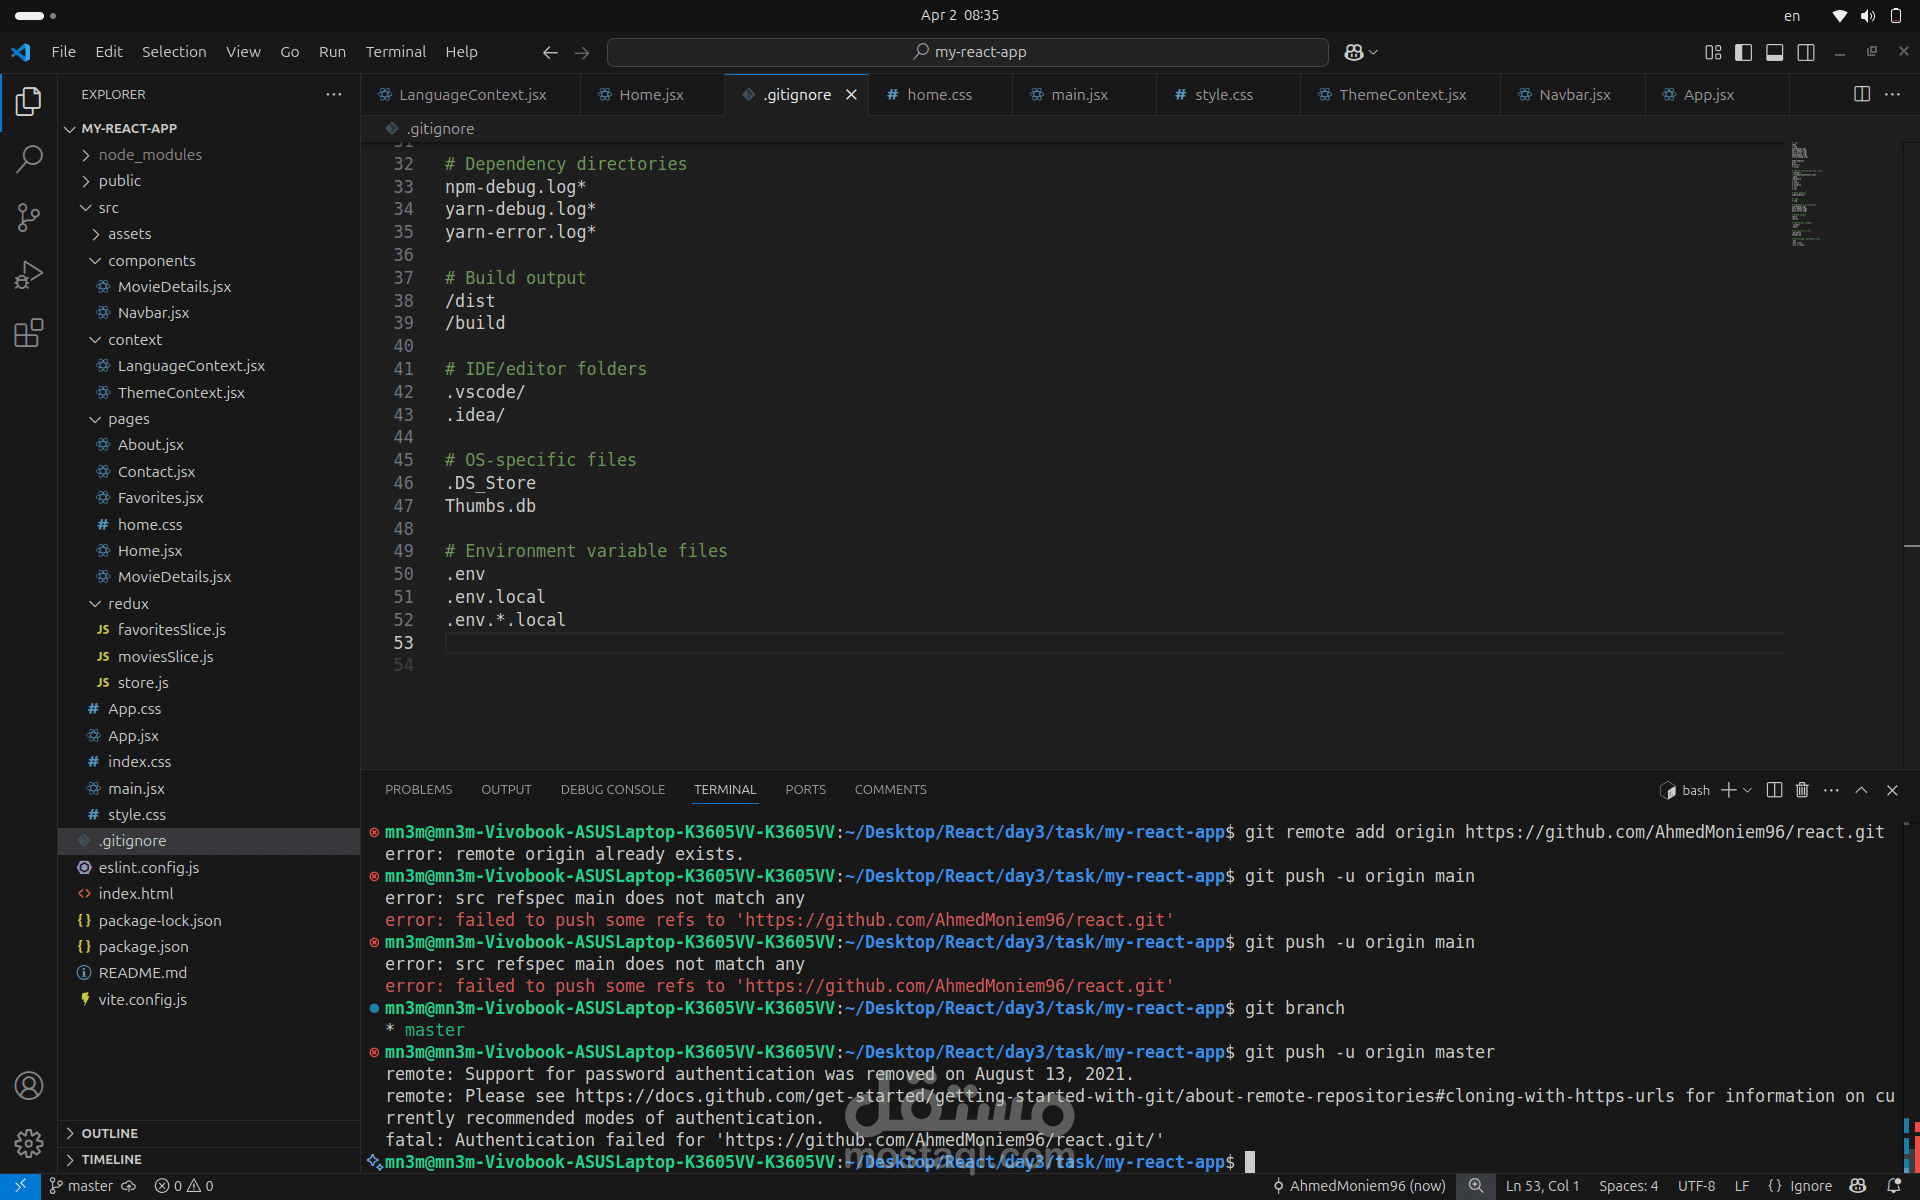Image resolution: width=1920 pixels, height=1200 pixels.
Task: Split the editor to the right
Action: point(1862,94)
